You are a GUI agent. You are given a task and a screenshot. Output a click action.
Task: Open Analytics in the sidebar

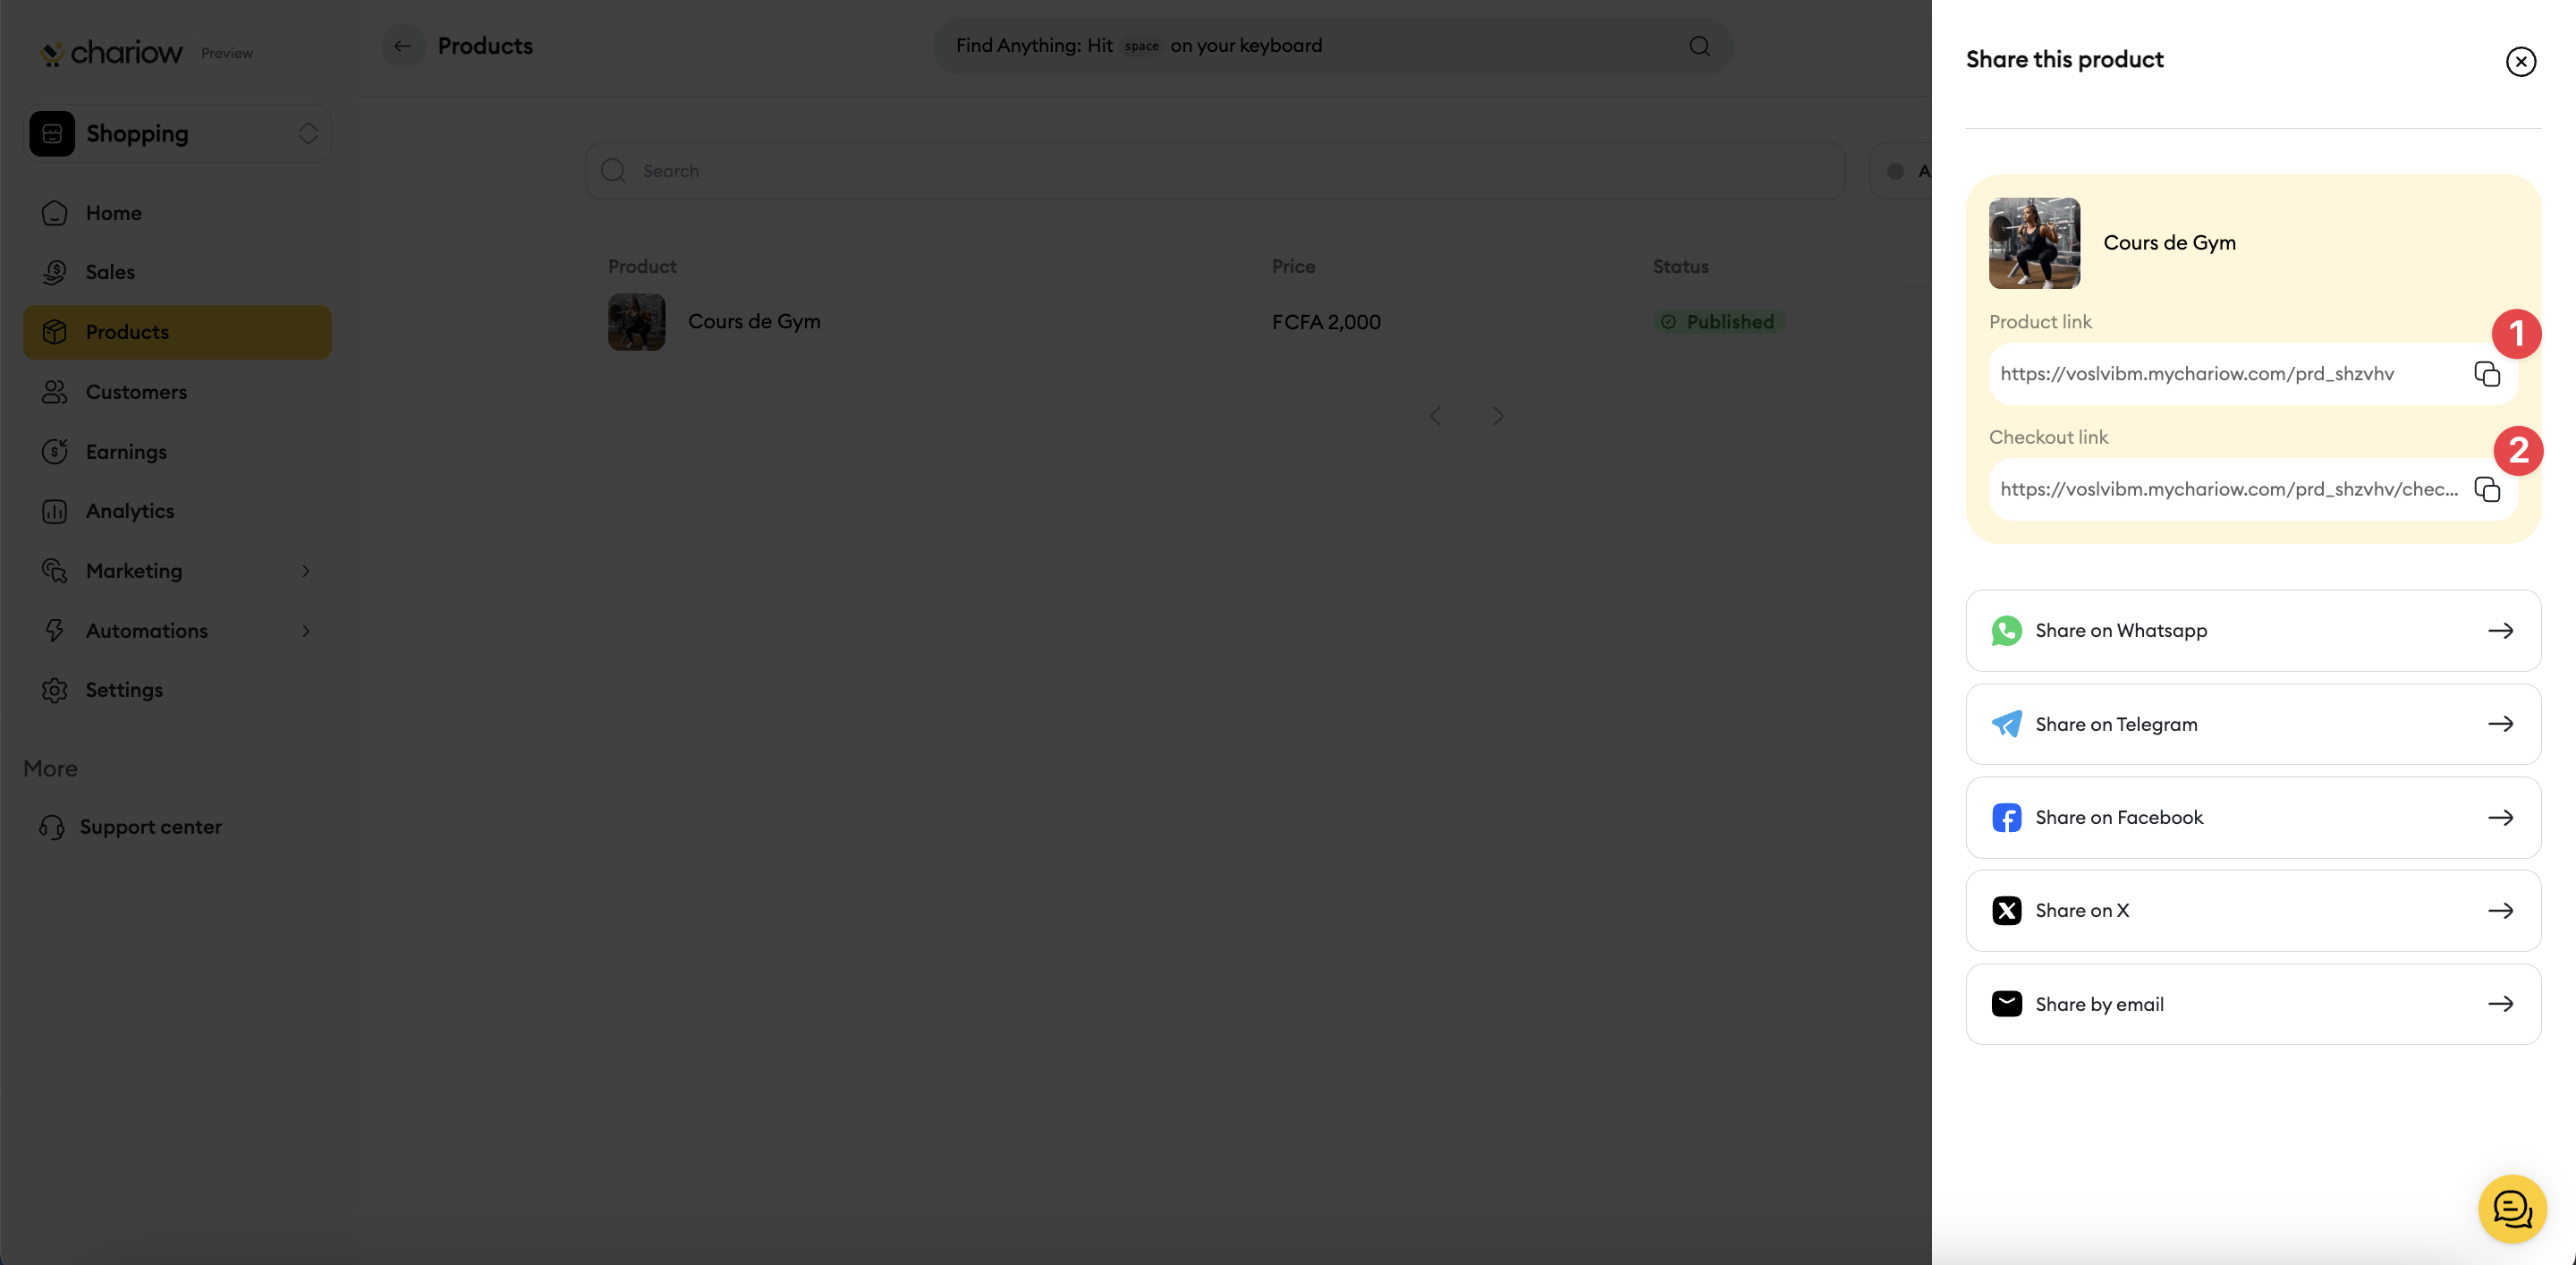click(177, 511)
